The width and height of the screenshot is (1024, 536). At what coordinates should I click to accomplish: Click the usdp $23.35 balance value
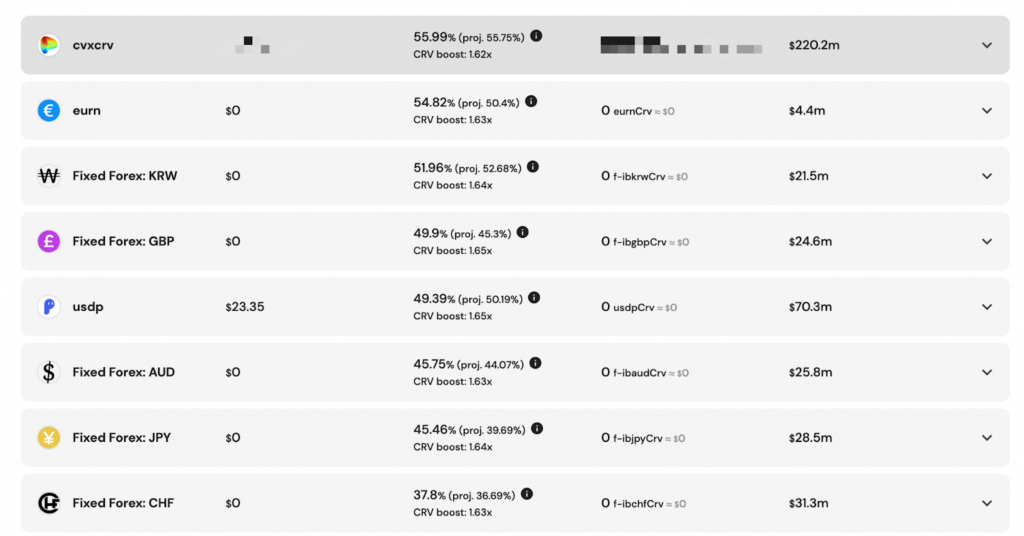tap(245, 307)
